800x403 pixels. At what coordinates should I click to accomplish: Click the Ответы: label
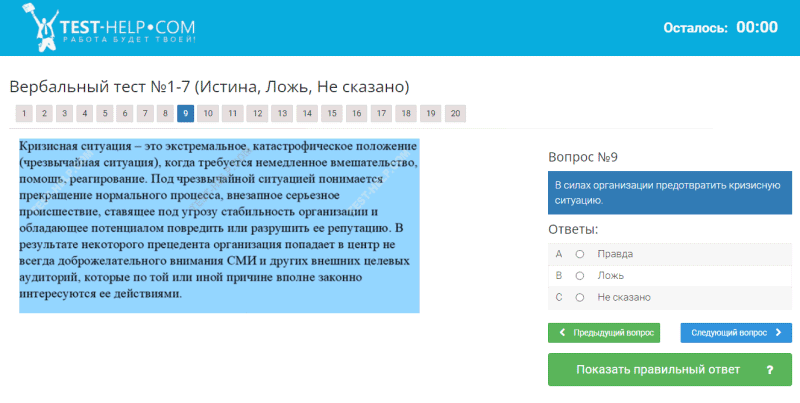573,230
